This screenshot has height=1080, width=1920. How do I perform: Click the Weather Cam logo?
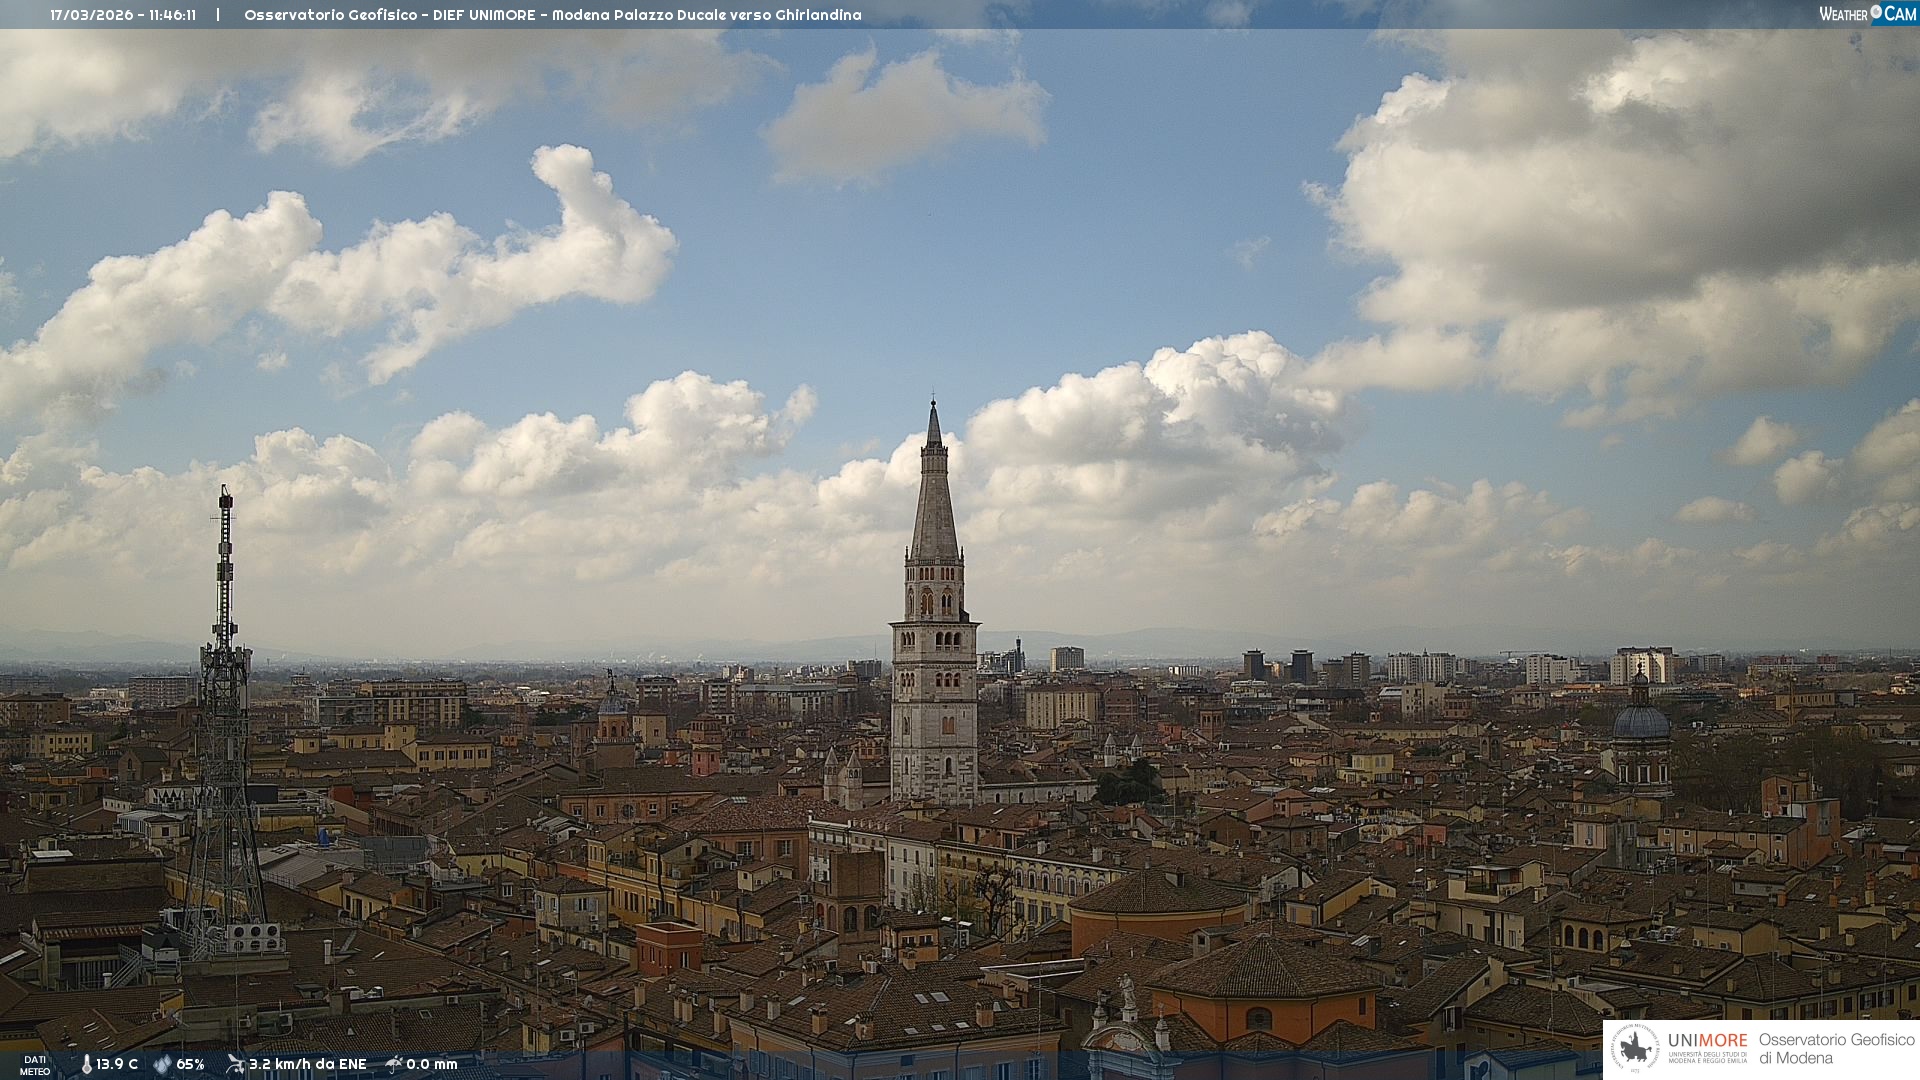point(1867,14)
